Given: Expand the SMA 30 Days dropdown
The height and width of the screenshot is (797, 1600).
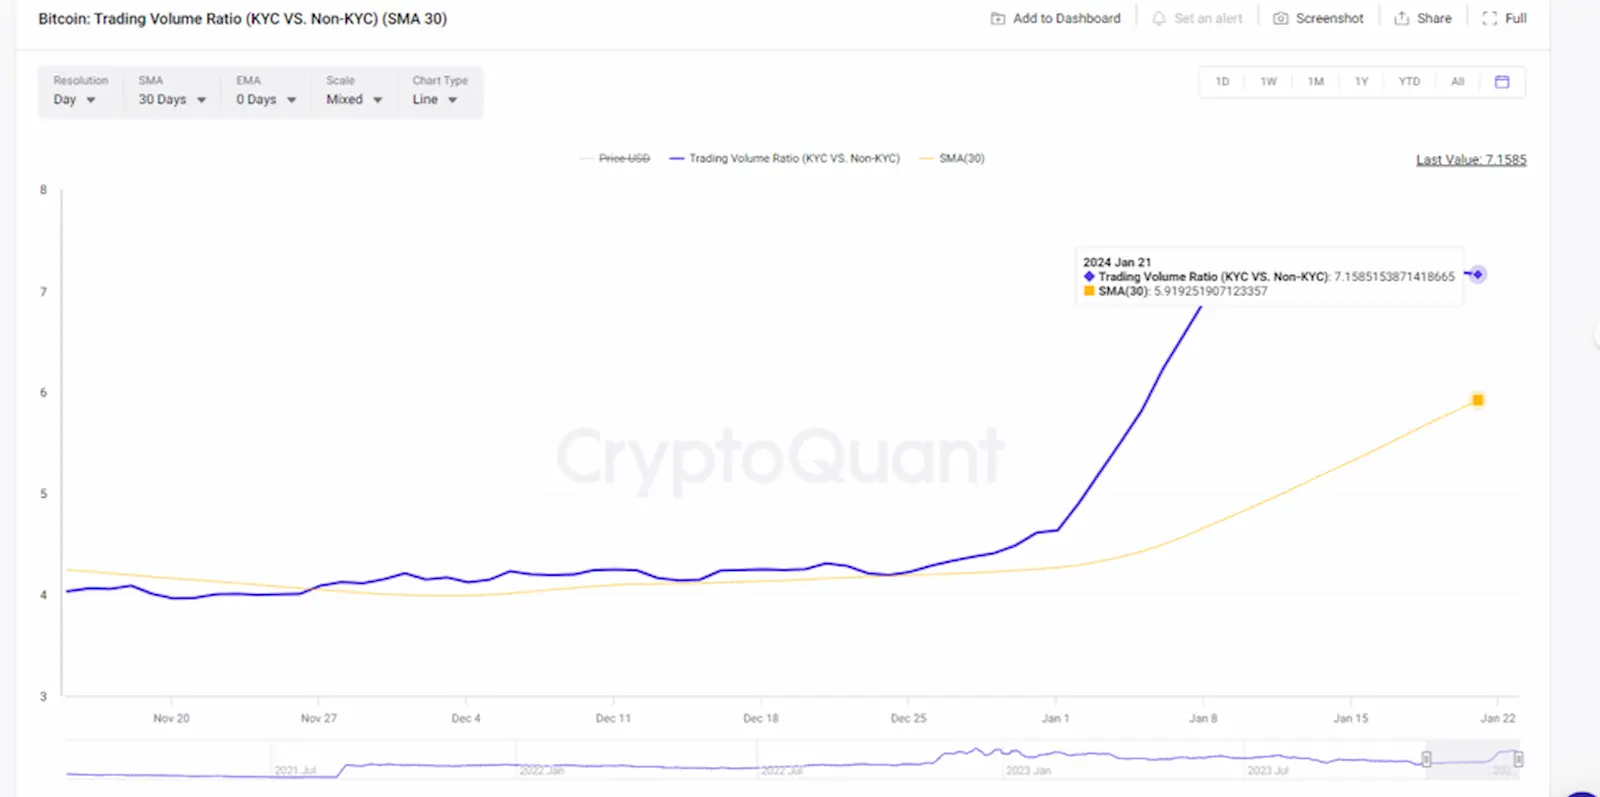Looking at the screenshot, I should 172,99.
